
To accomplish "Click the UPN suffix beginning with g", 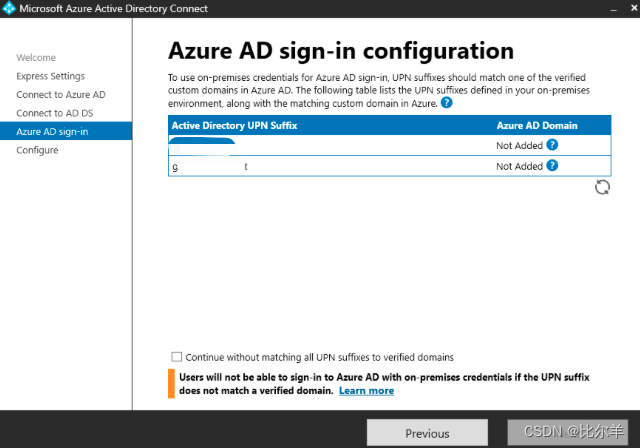I will point(210,166).
